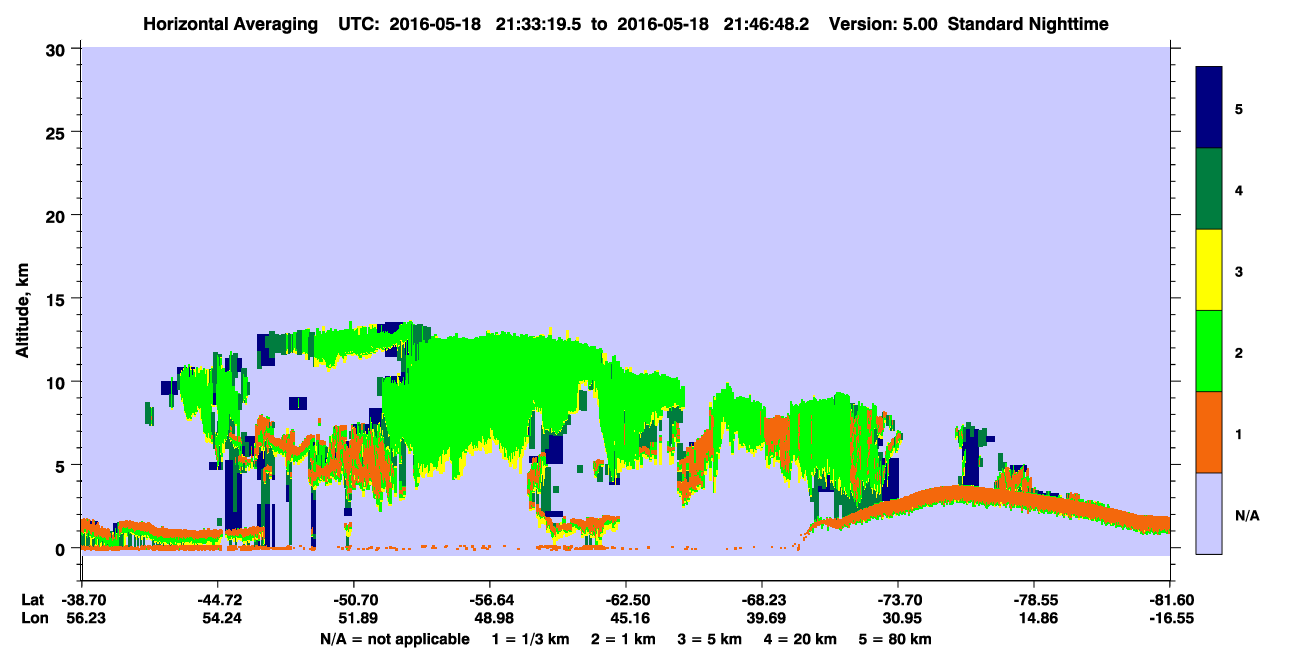The width and height of the screenshot is (1300, 667).
Task: Click the y-axis tick label 20
Action: 57,215
